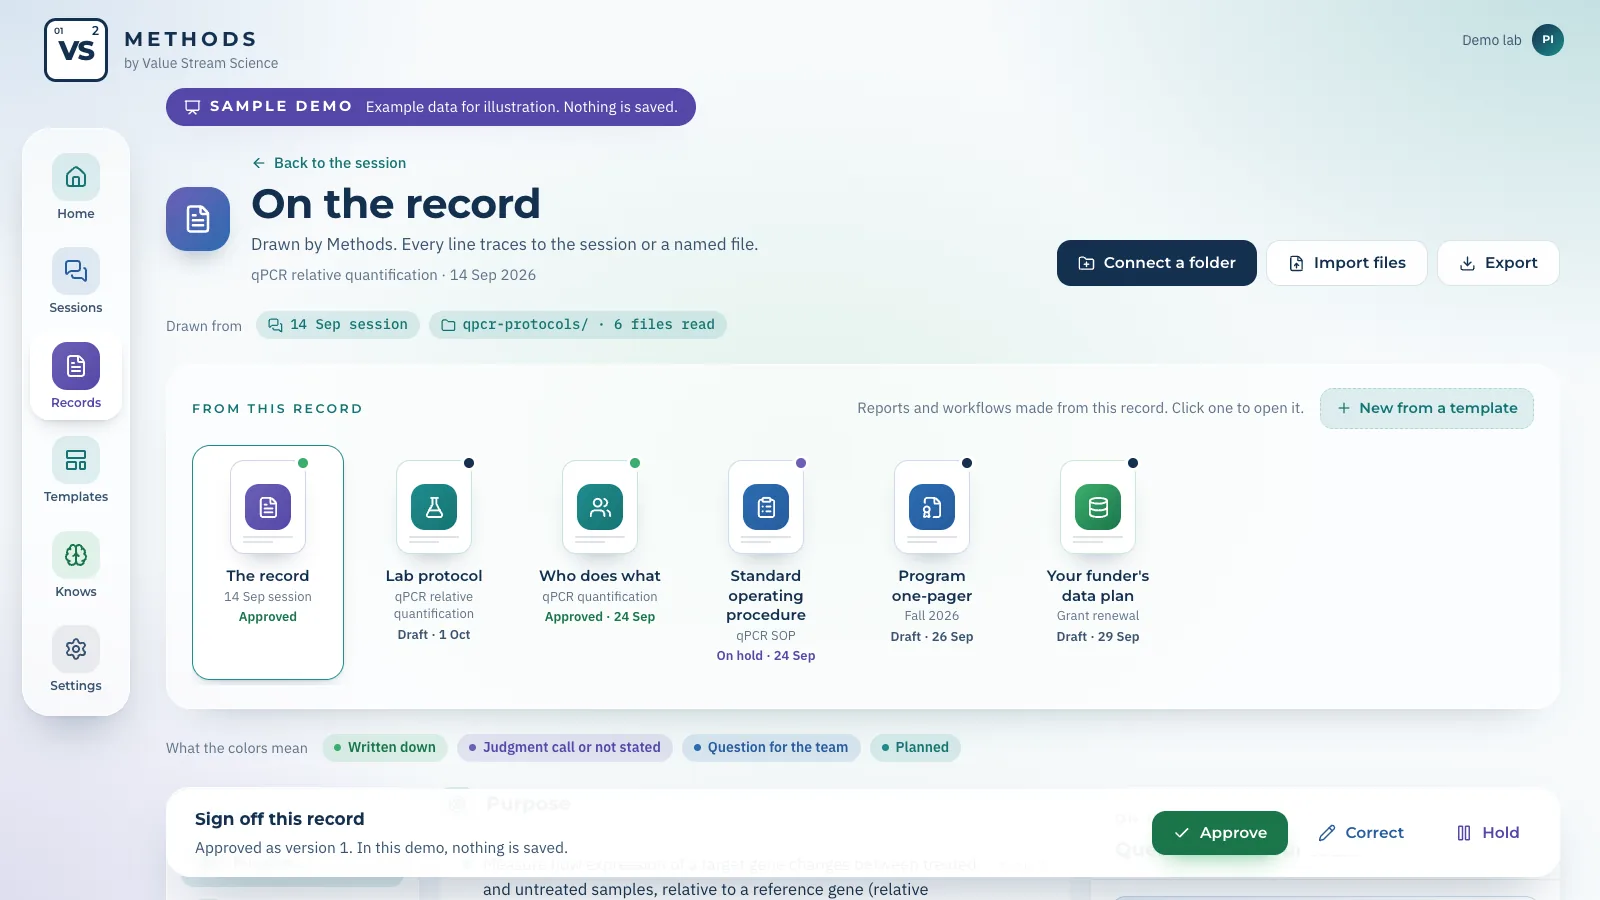The image size is (1600, 900).
Task: Click the Demo lab label
Action: click(x=1492, y=40)
